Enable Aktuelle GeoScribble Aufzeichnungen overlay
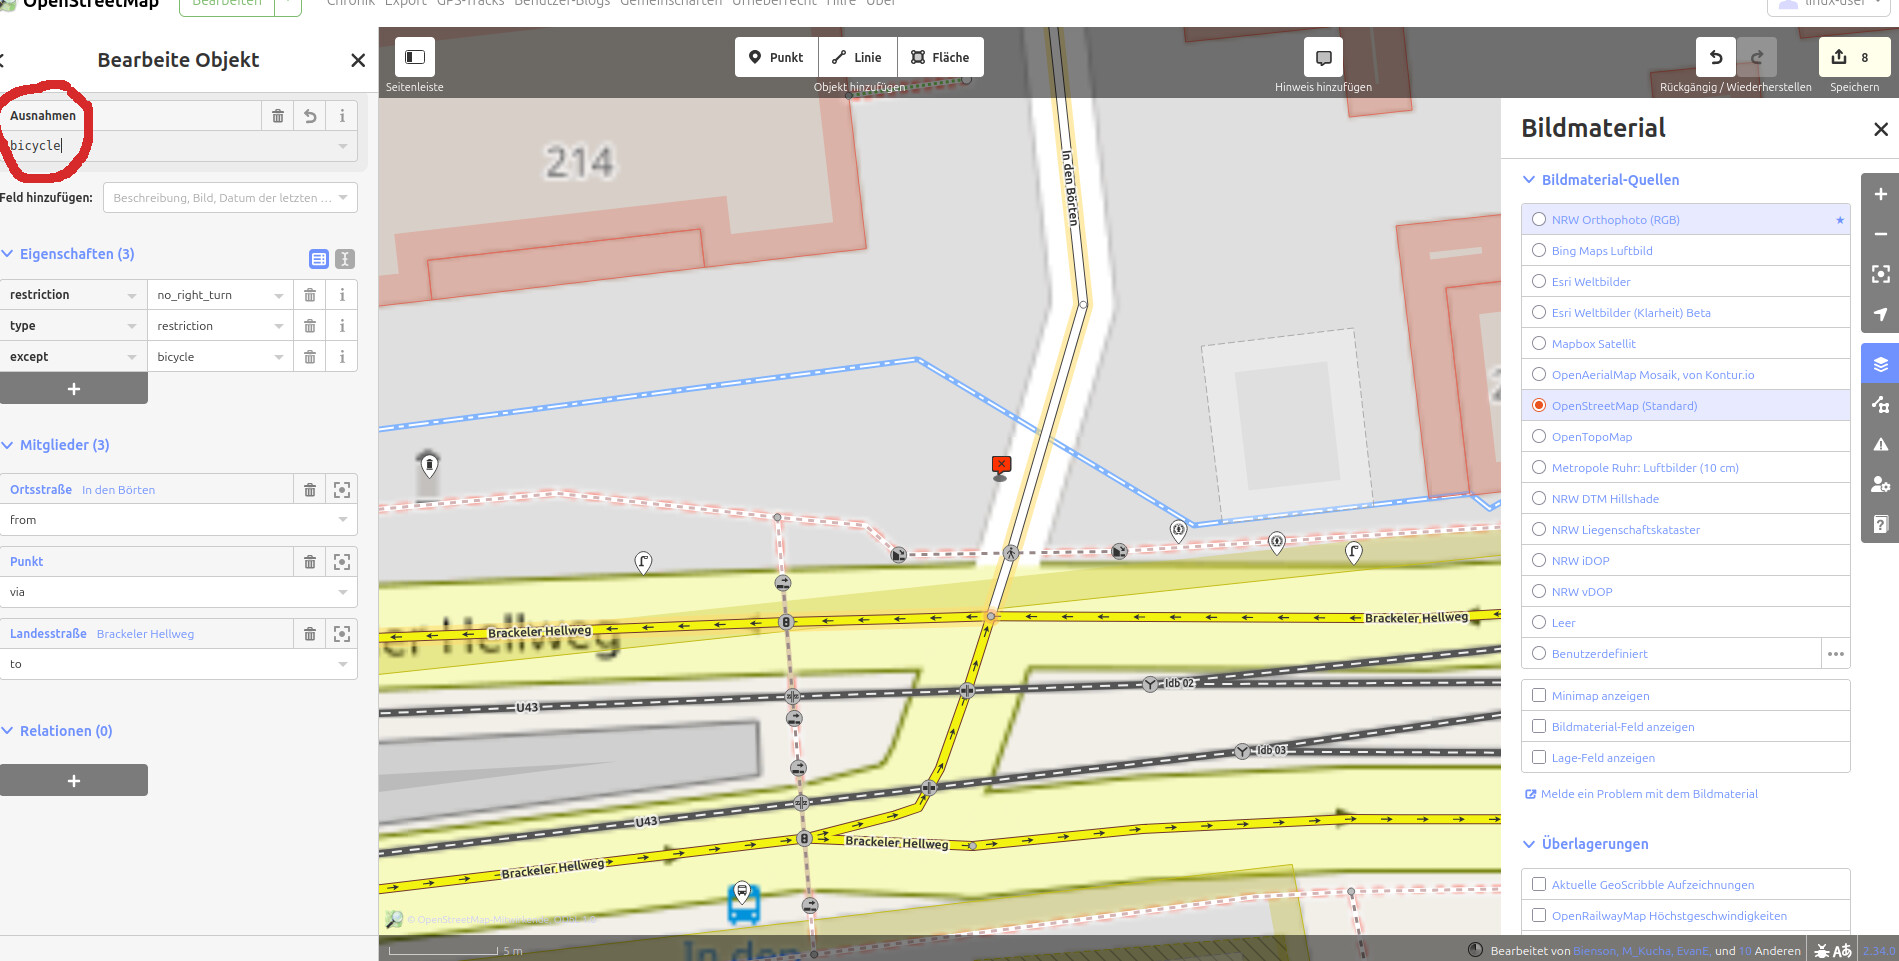The height and width of the screenshot is (961, 1899). coord(1539,885)
